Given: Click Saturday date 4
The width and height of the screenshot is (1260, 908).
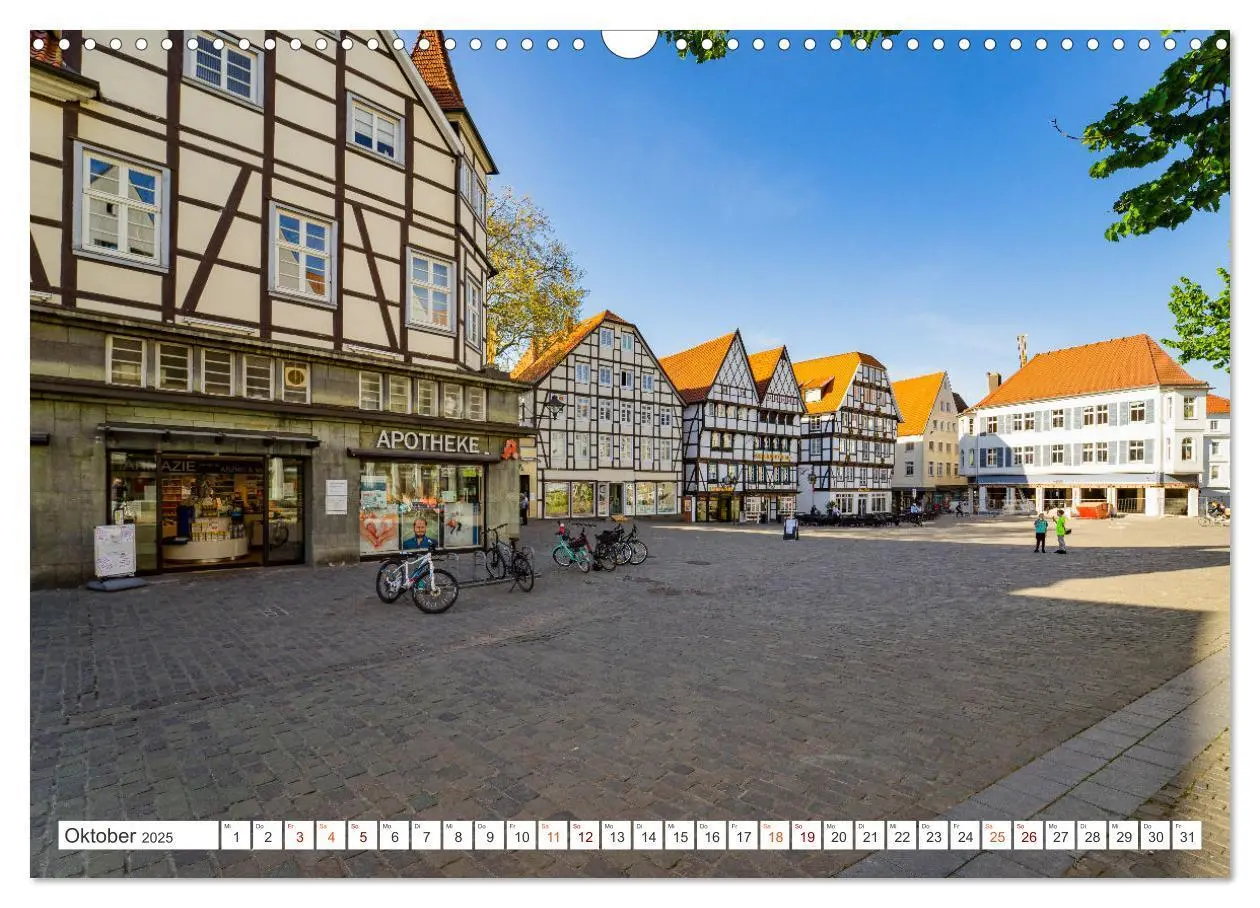Looking at the screenshot, I should coord(330,836).
